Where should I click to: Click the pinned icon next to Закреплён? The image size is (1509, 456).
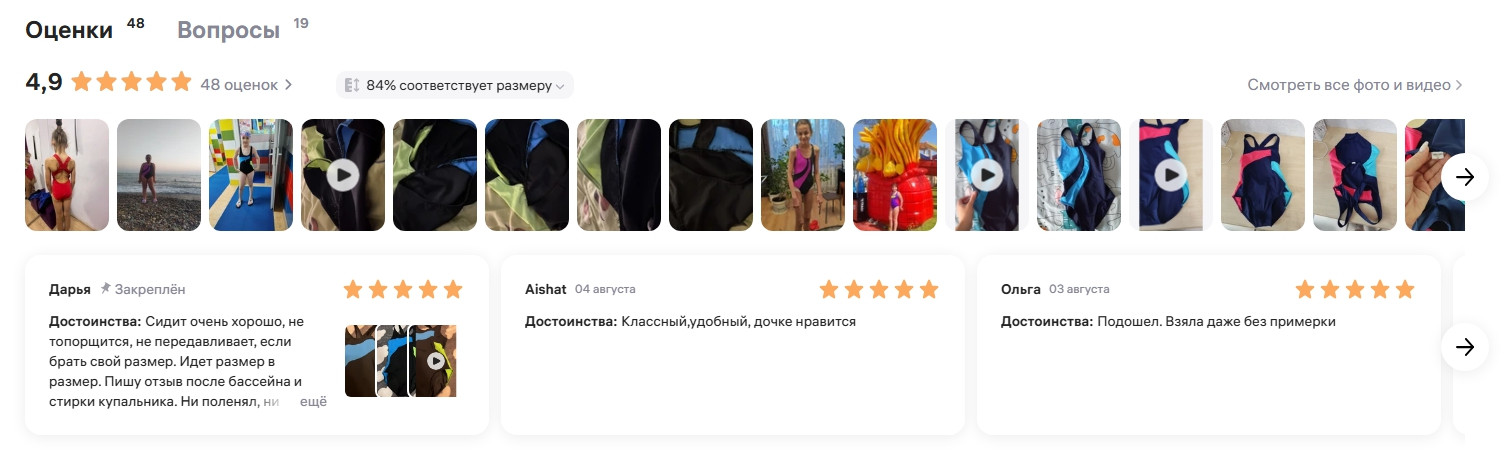coord(106,289)
